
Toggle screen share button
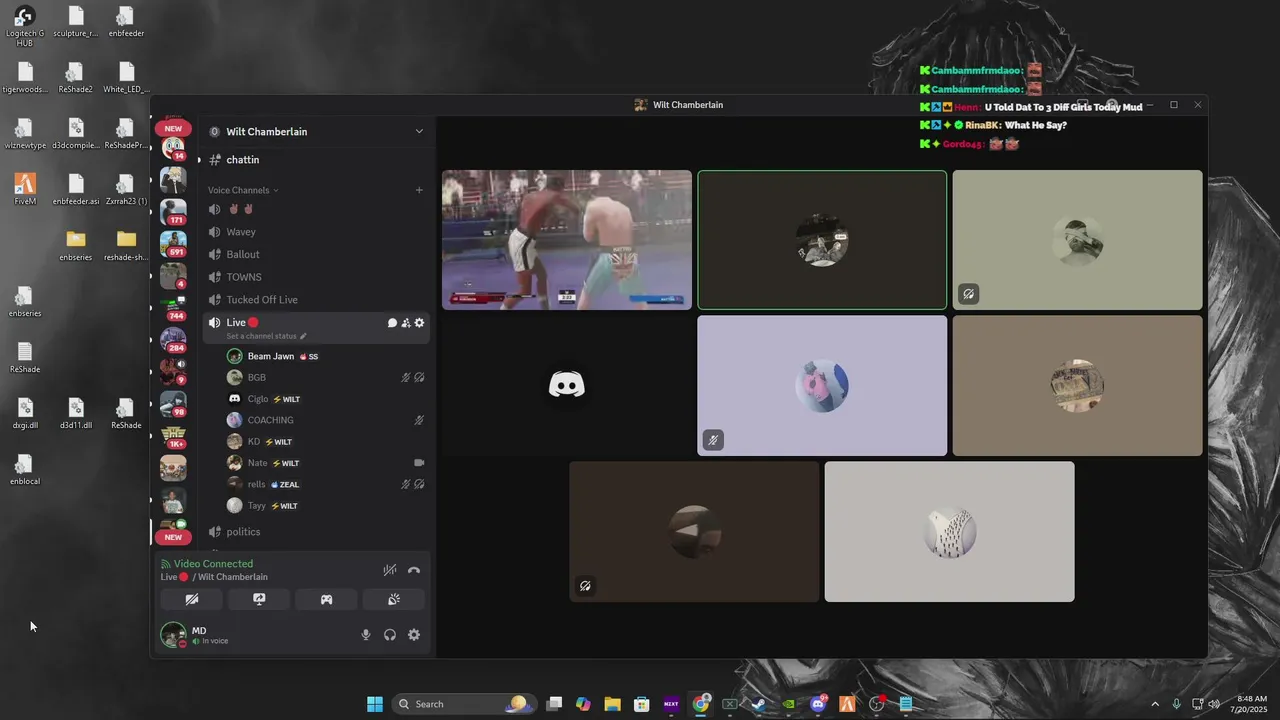(x=259, y=599)
